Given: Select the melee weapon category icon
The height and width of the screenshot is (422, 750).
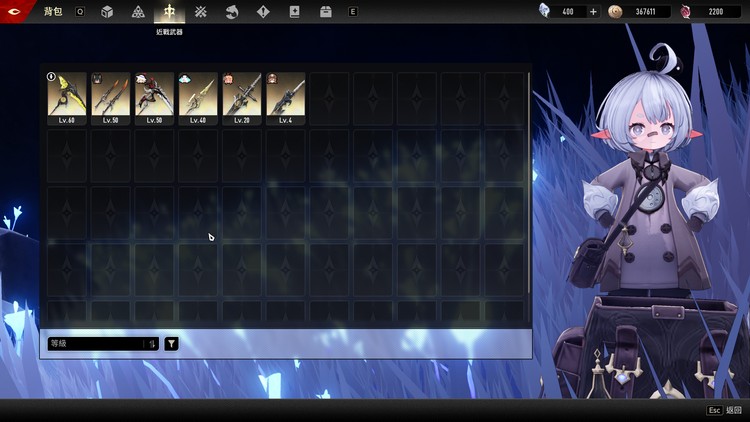Looking at the screenshot, I should (x=169, y=12).
